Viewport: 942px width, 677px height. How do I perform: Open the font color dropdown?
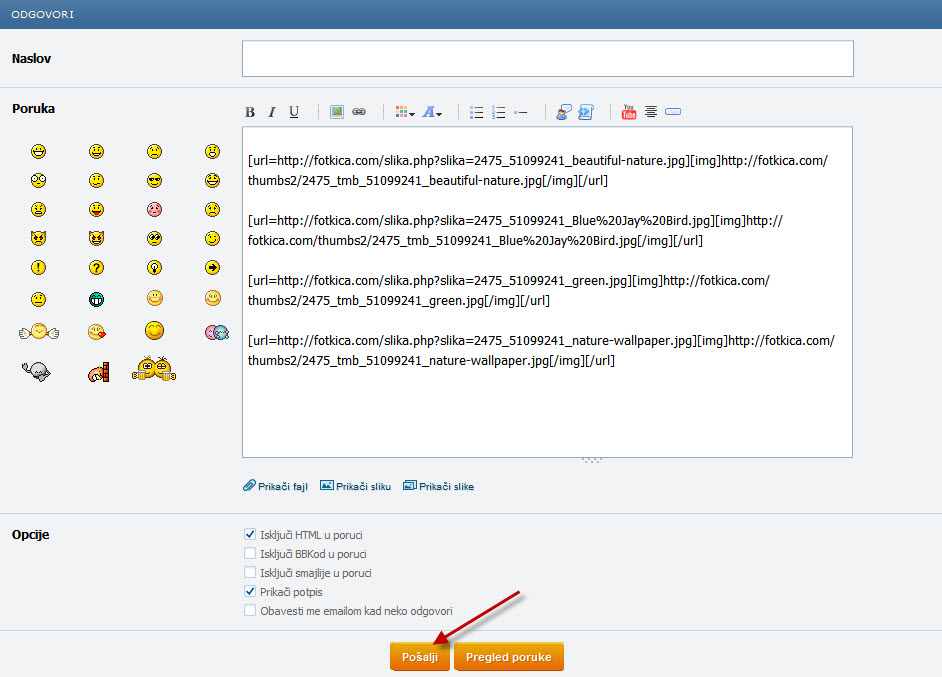[404, 112]
